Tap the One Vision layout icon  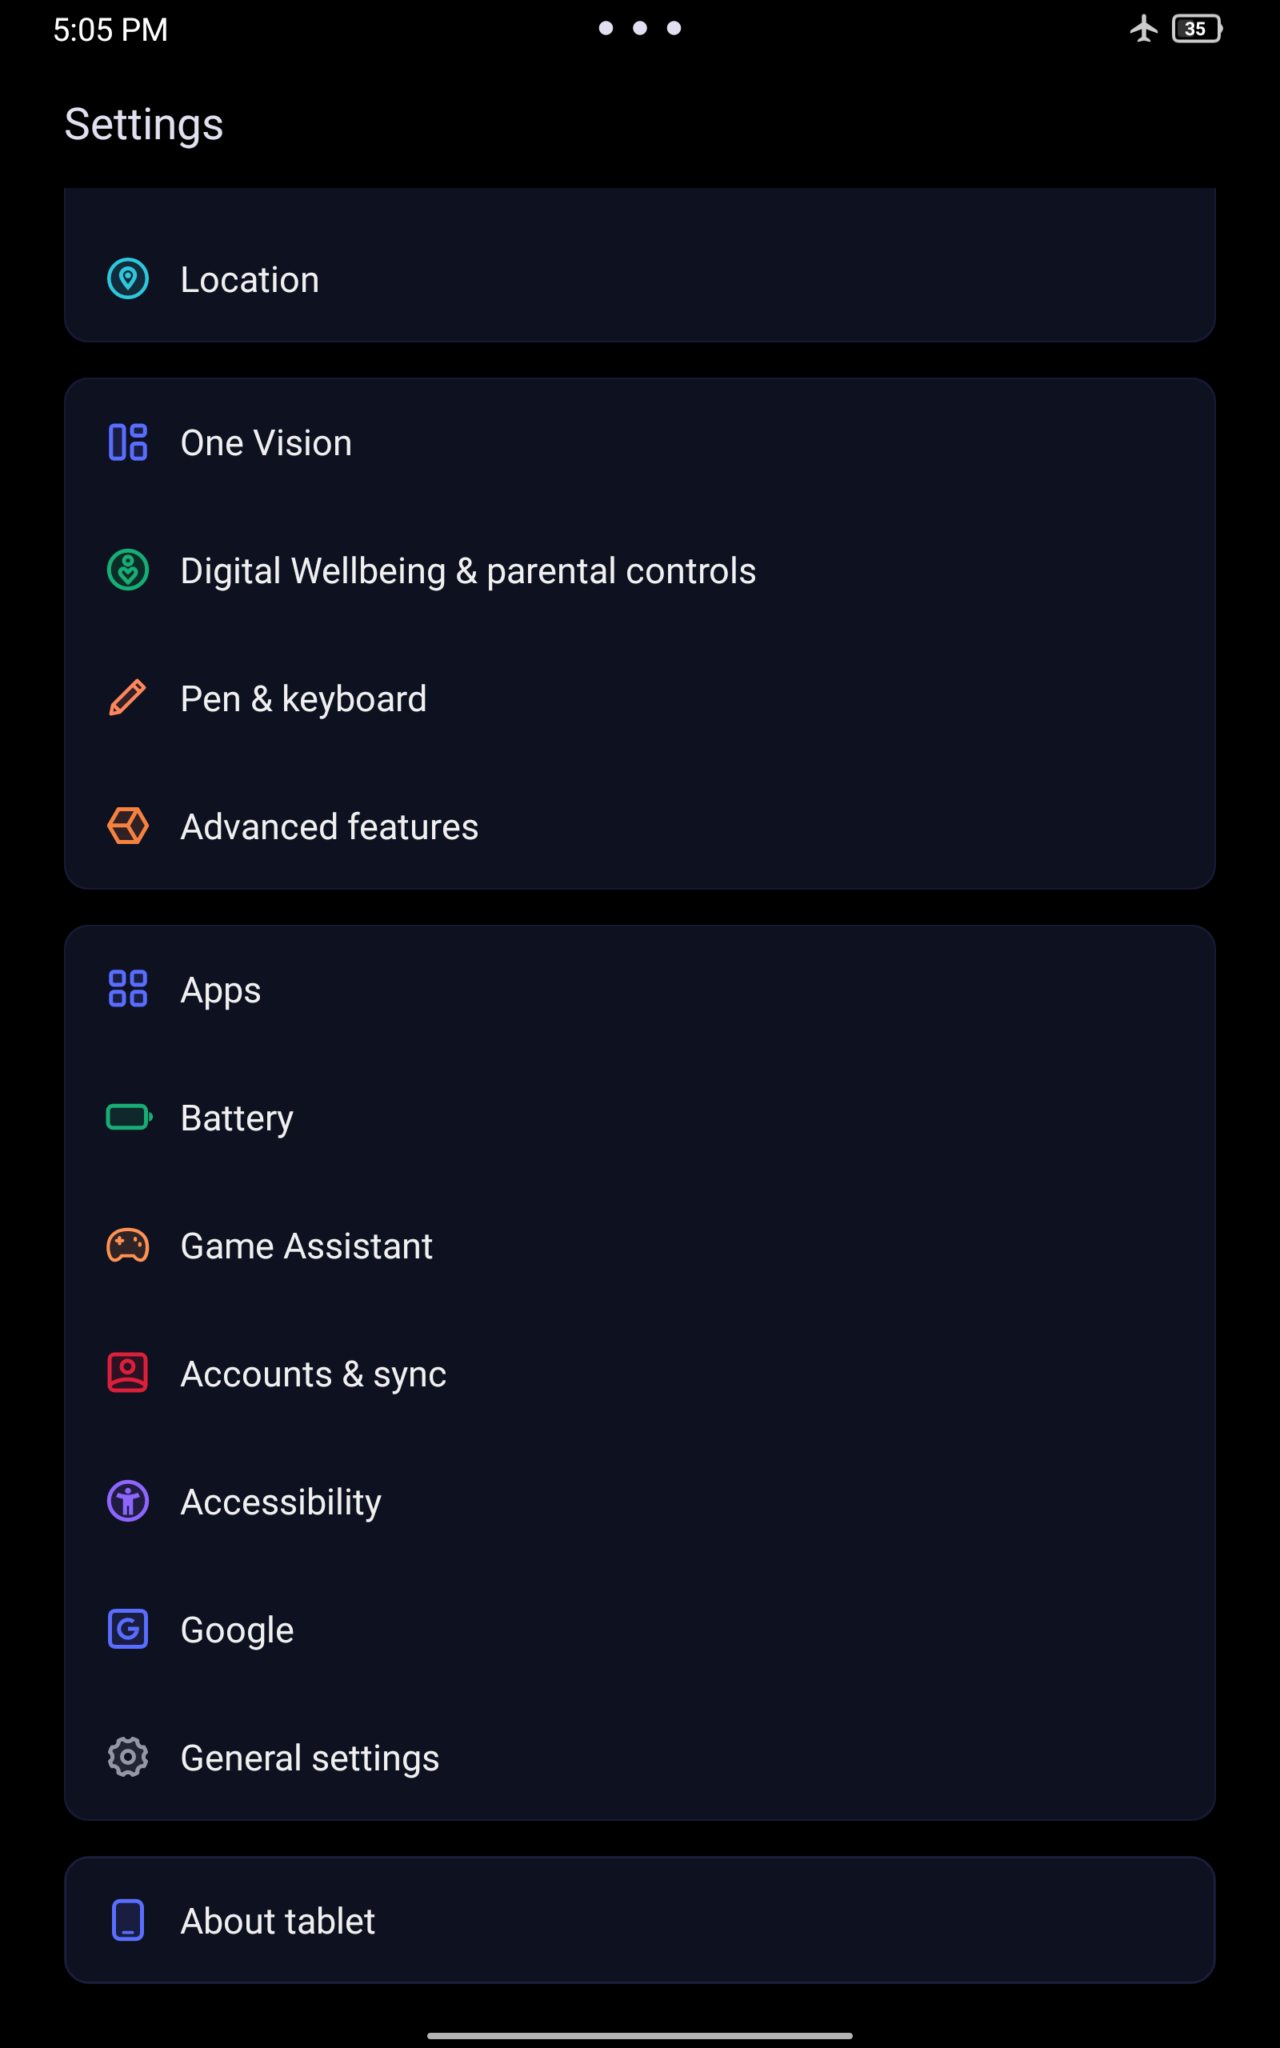point(128,442)
